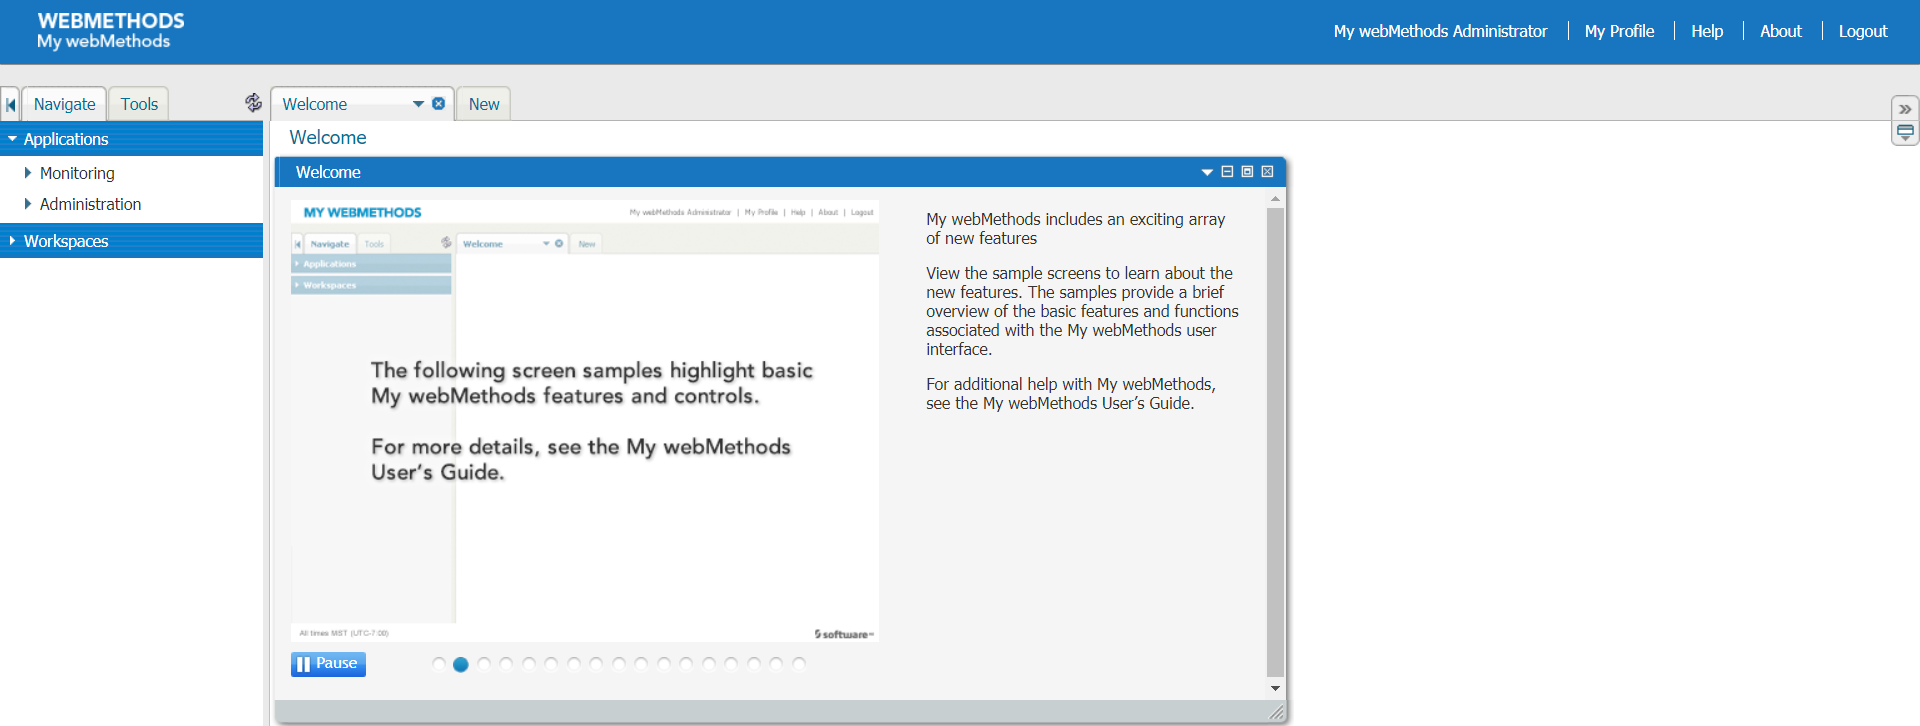Select the sixth slideshow indicator dot
This screenshot has height=726, width=1920.
551,664
